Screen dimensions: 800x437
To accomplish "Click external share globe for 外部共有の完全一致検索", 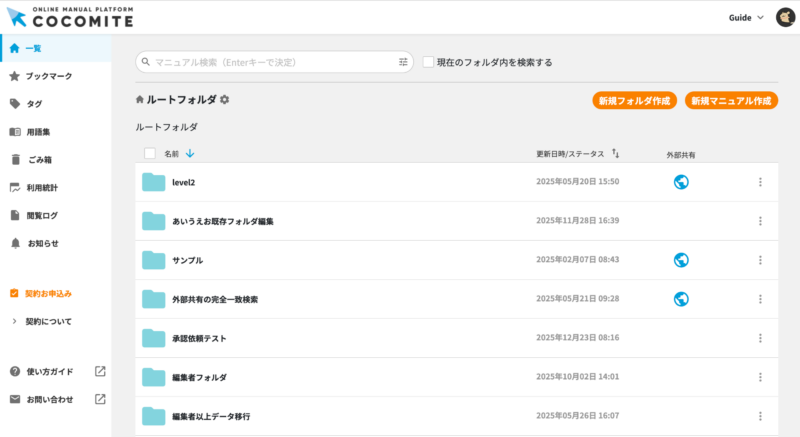I will [x=681, y=299].
